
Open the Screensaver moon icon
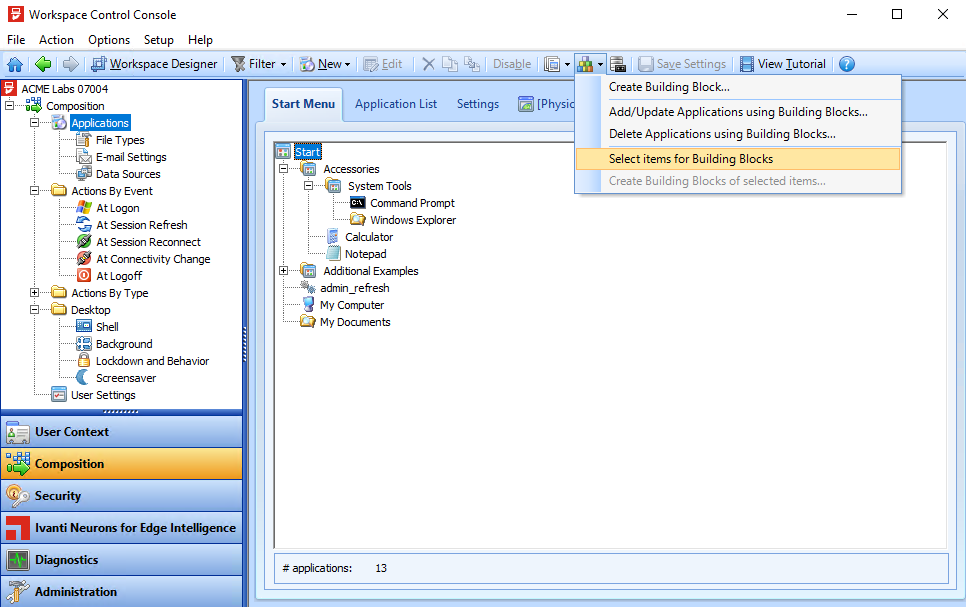83,378
